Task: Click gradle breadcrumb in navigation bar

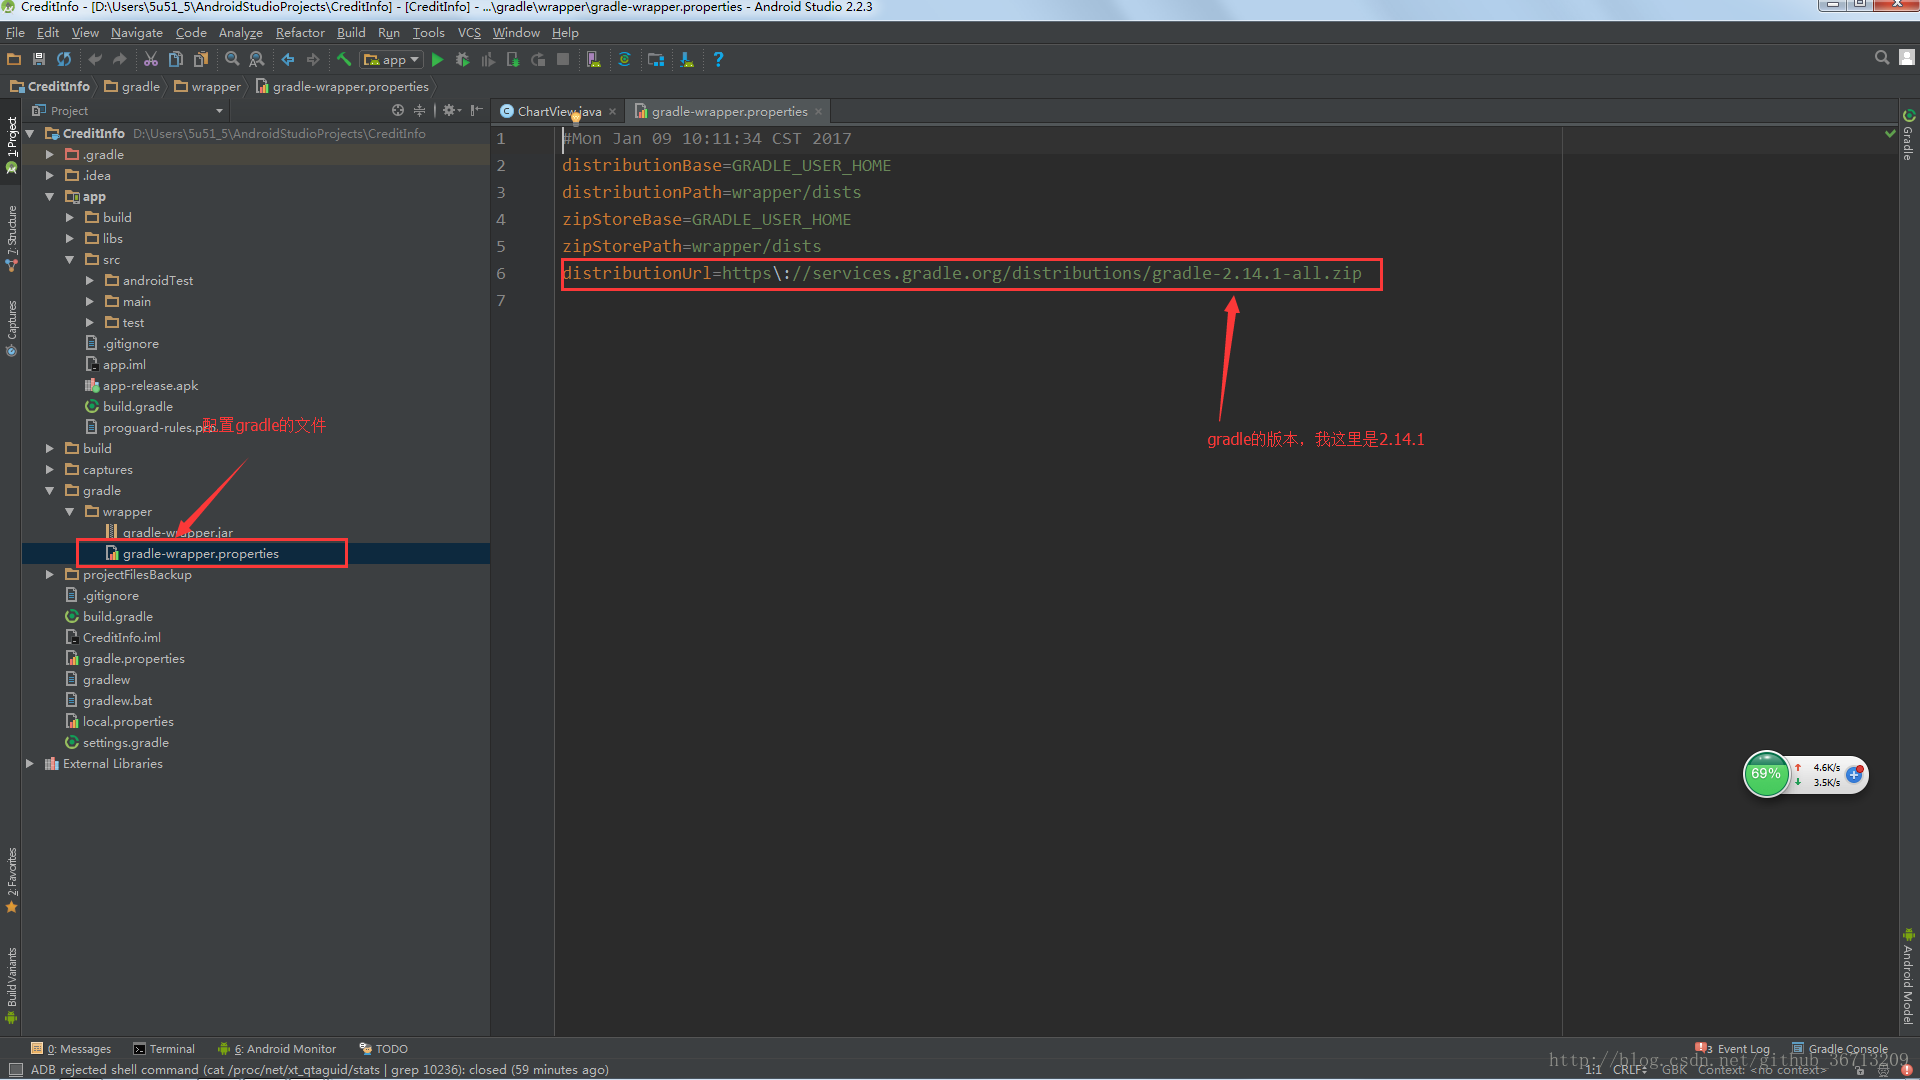Action: pyautogui.click(x=132, y=87)
